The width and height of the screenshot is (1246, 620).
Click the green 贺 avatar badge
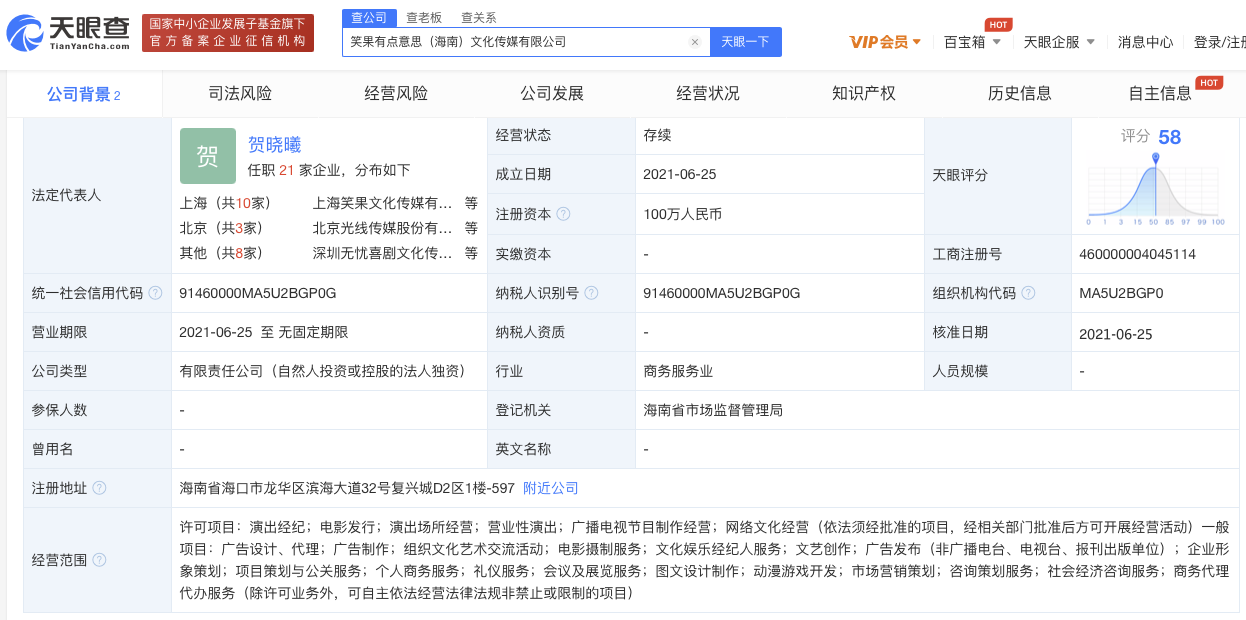(207, 156)
